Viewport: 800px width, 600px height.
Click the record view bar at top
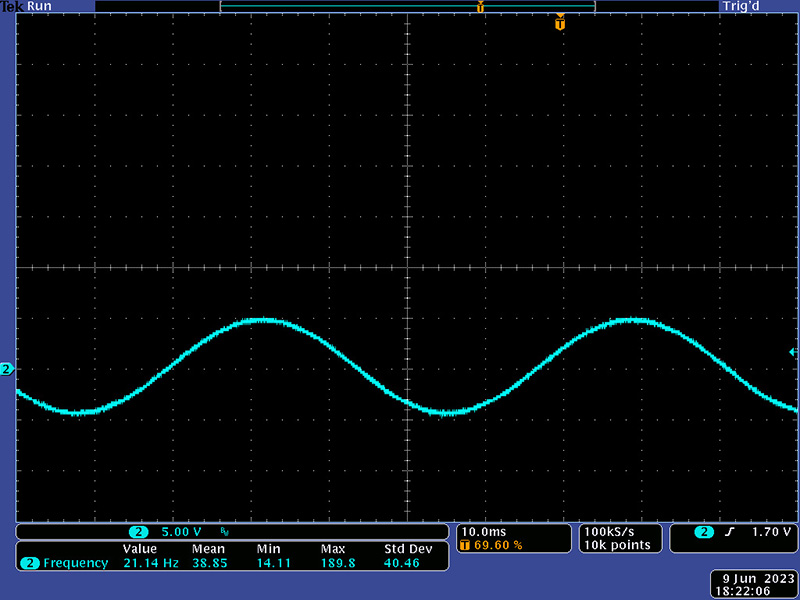(407, 7)
